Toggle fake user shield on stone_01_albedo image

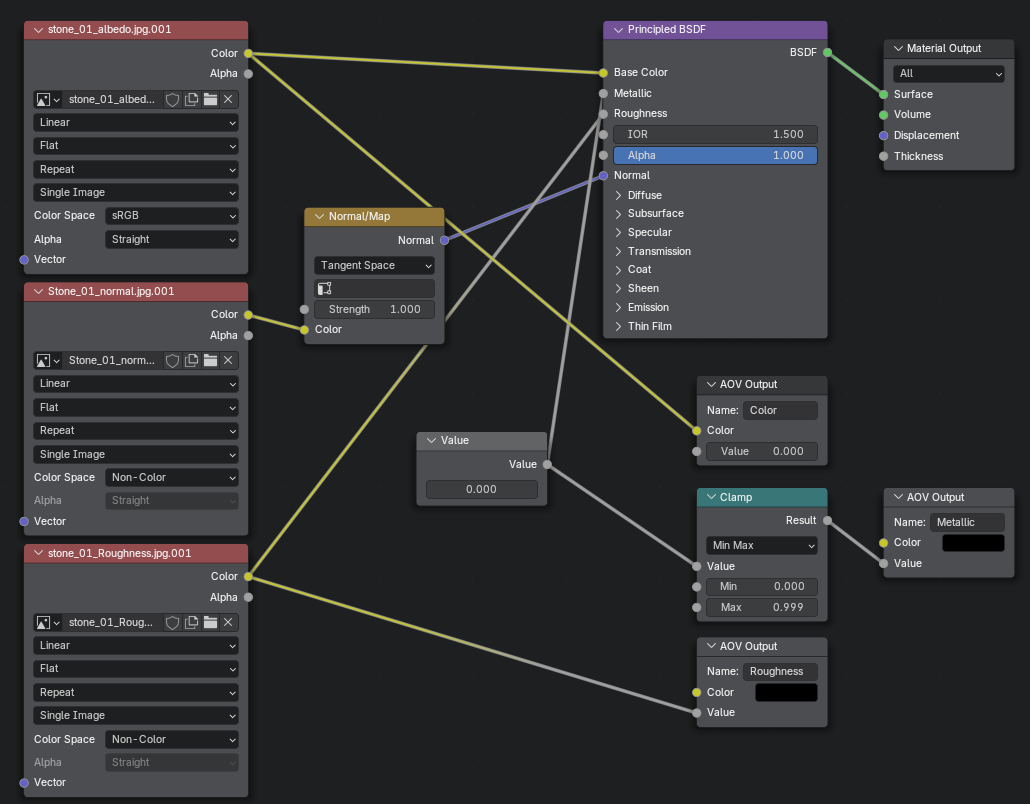click(172, 99)
